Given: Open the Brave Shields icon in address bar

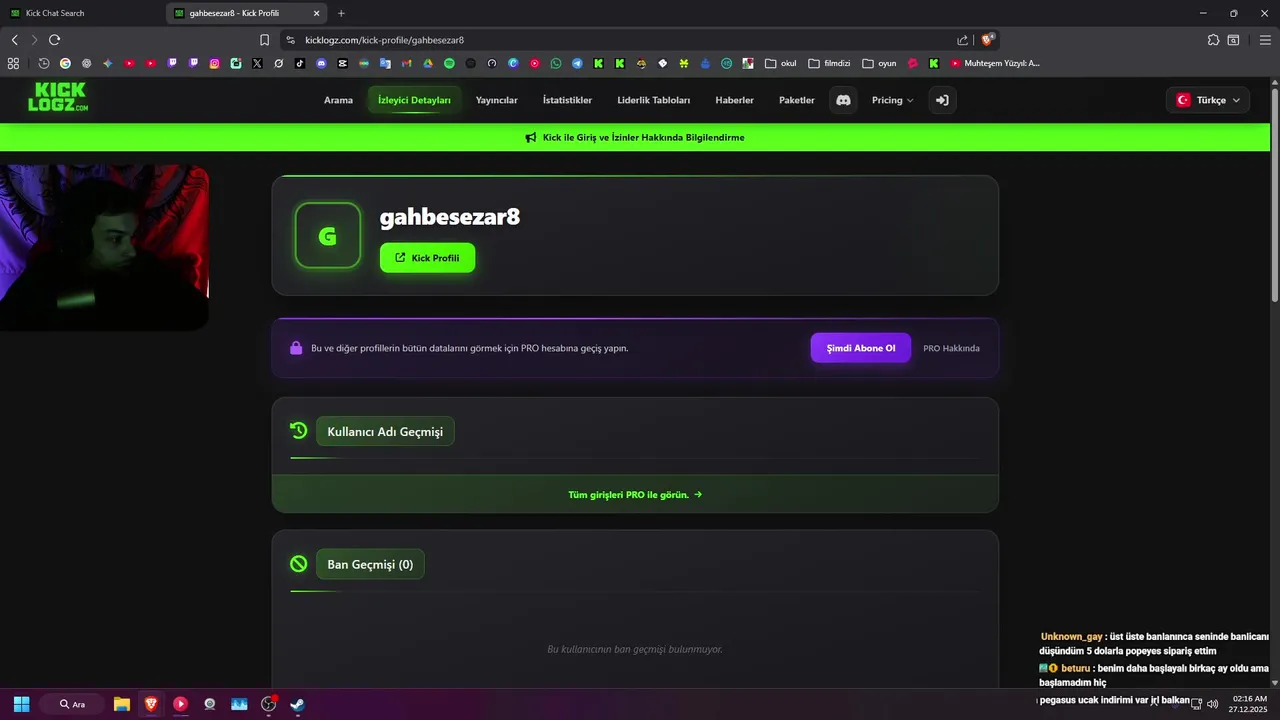Looking at the screenshot, I should click(x=988, y=40).
